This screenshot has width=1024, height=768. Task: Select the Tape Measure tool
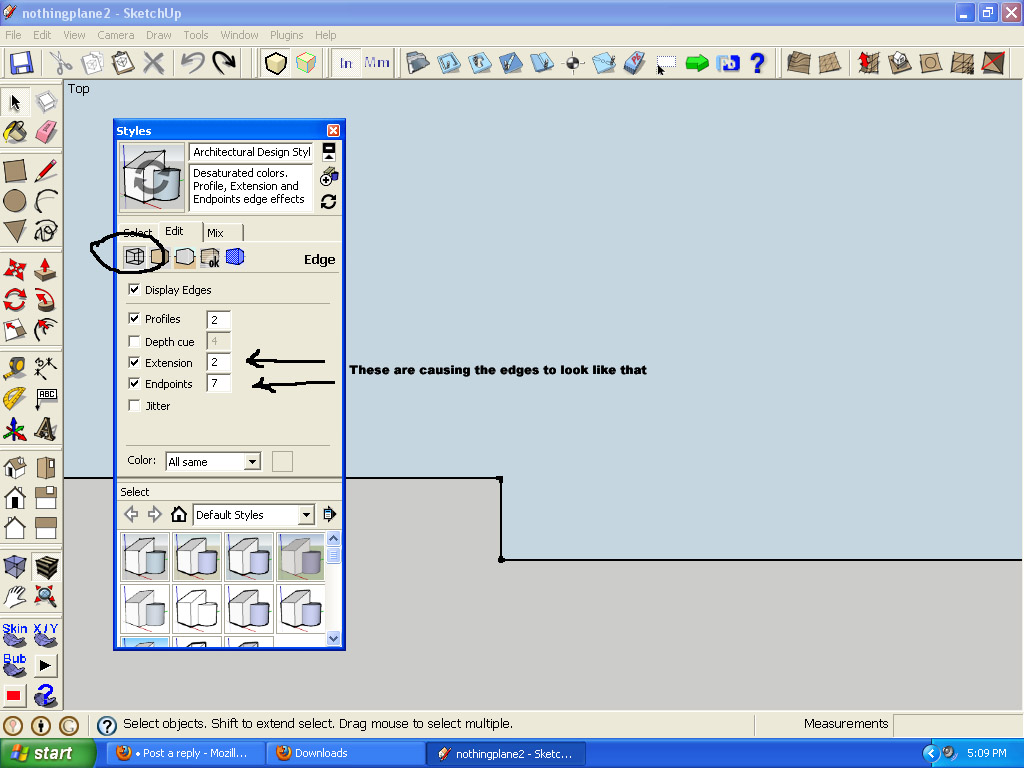pyautogui.click(x=15, y=367)
